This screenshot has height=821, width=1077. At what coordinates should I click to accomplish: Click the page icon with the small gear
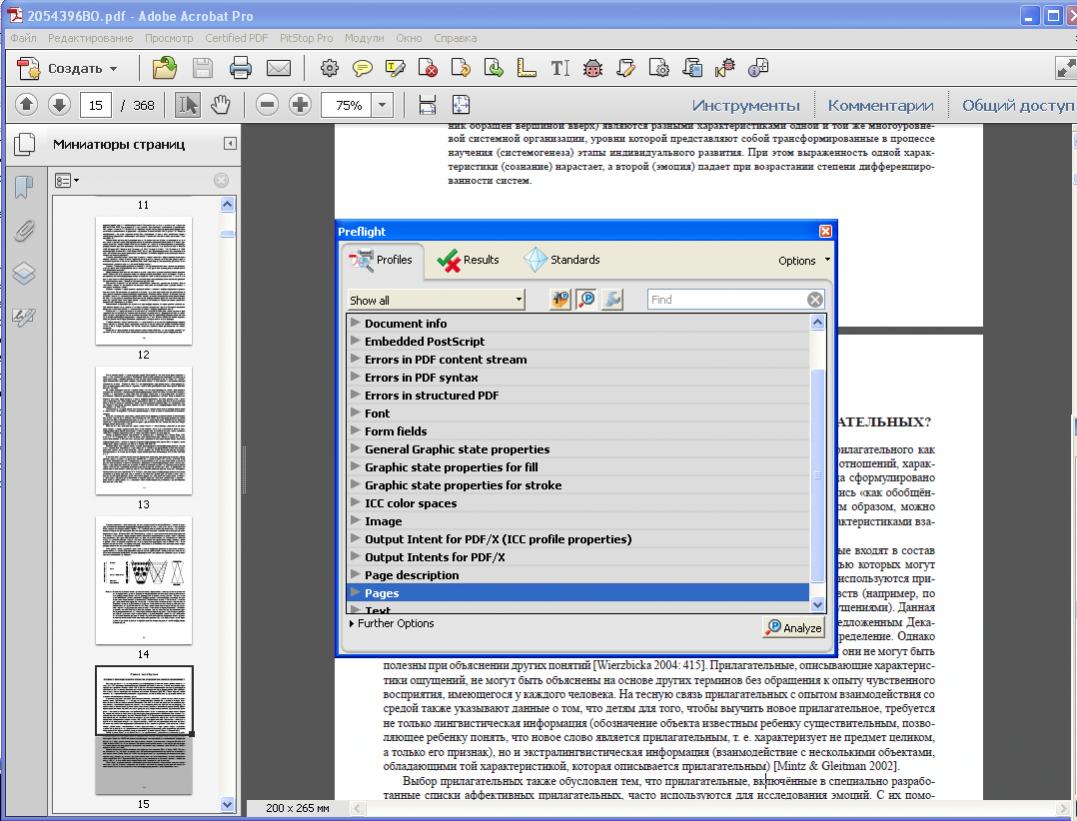659,68
